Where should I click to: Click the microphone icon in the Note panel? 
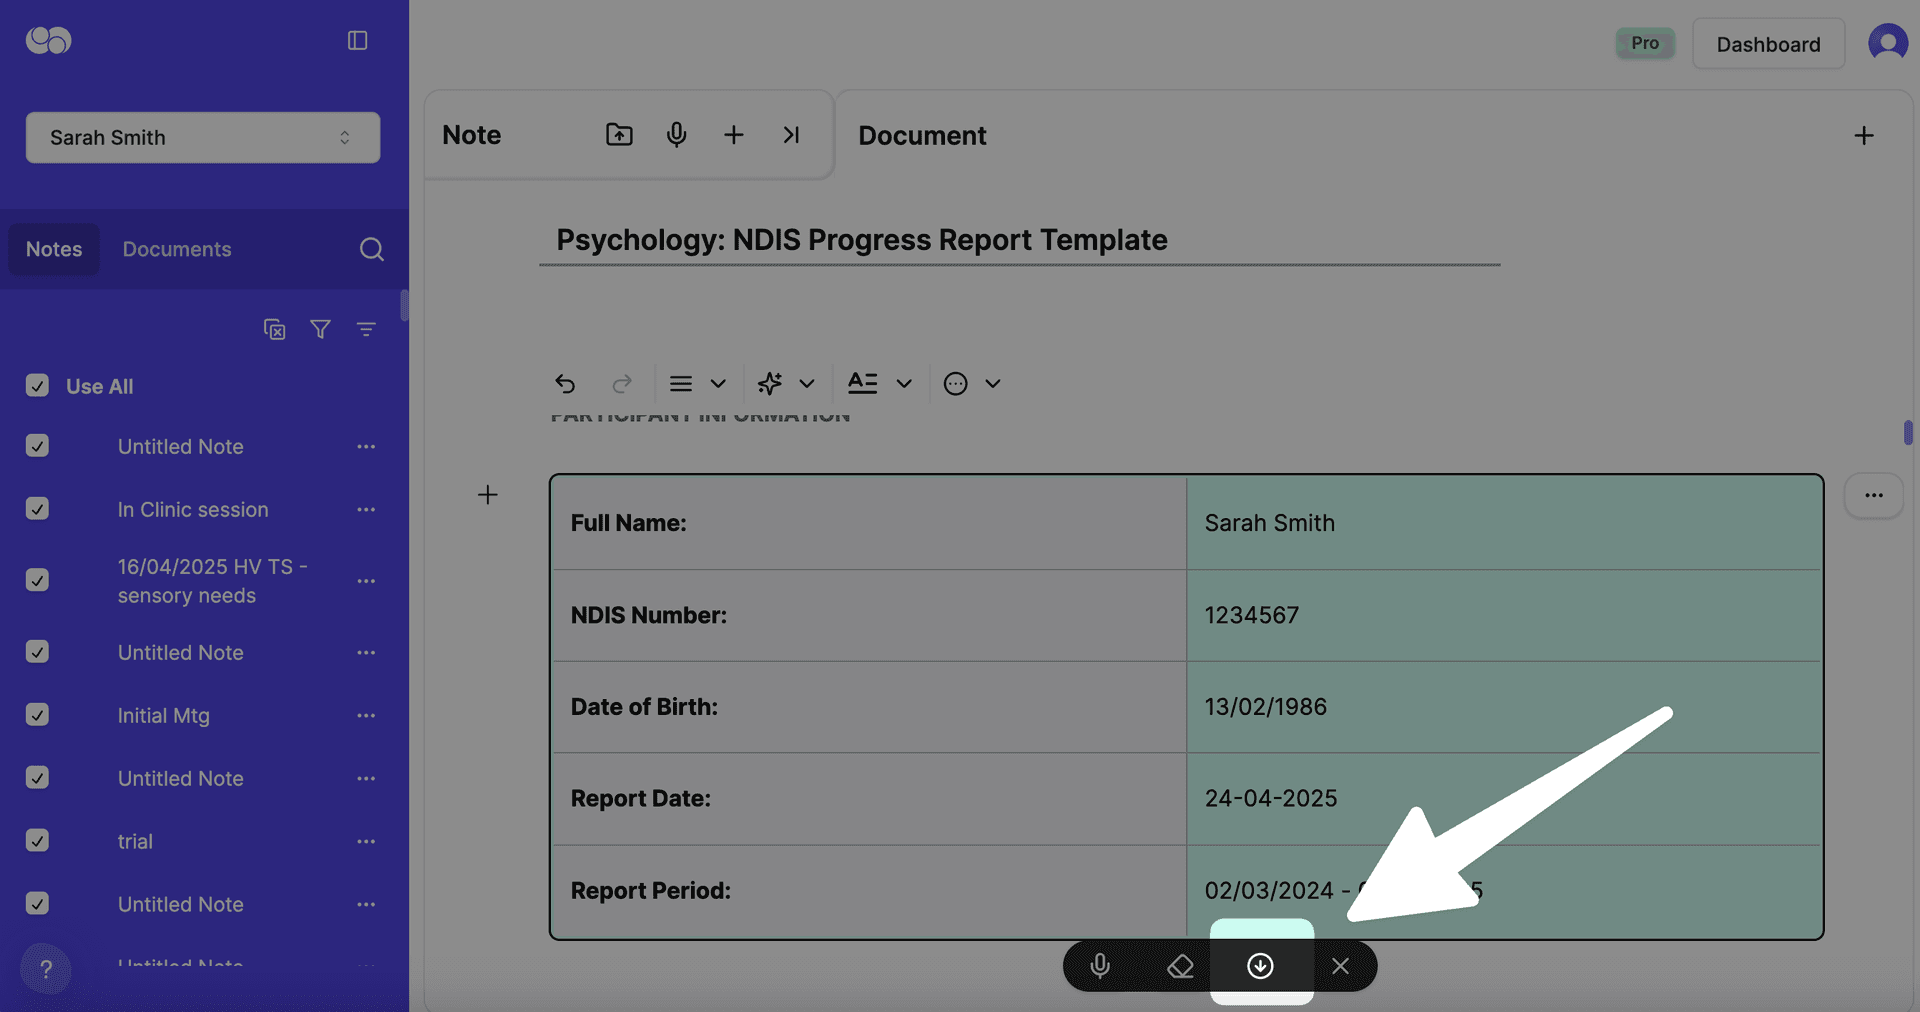pyautogui.click(x=676, y=134)
